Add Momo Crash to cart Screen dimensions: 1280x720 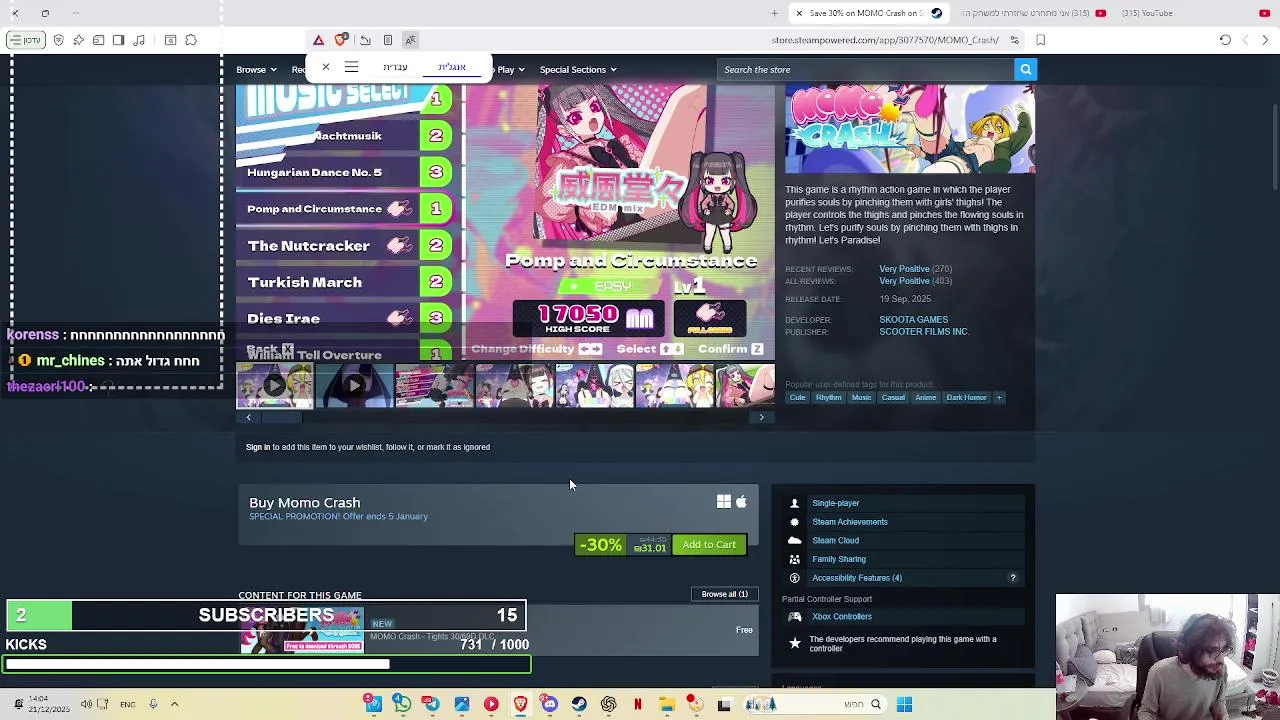click(x=709, y=545)
